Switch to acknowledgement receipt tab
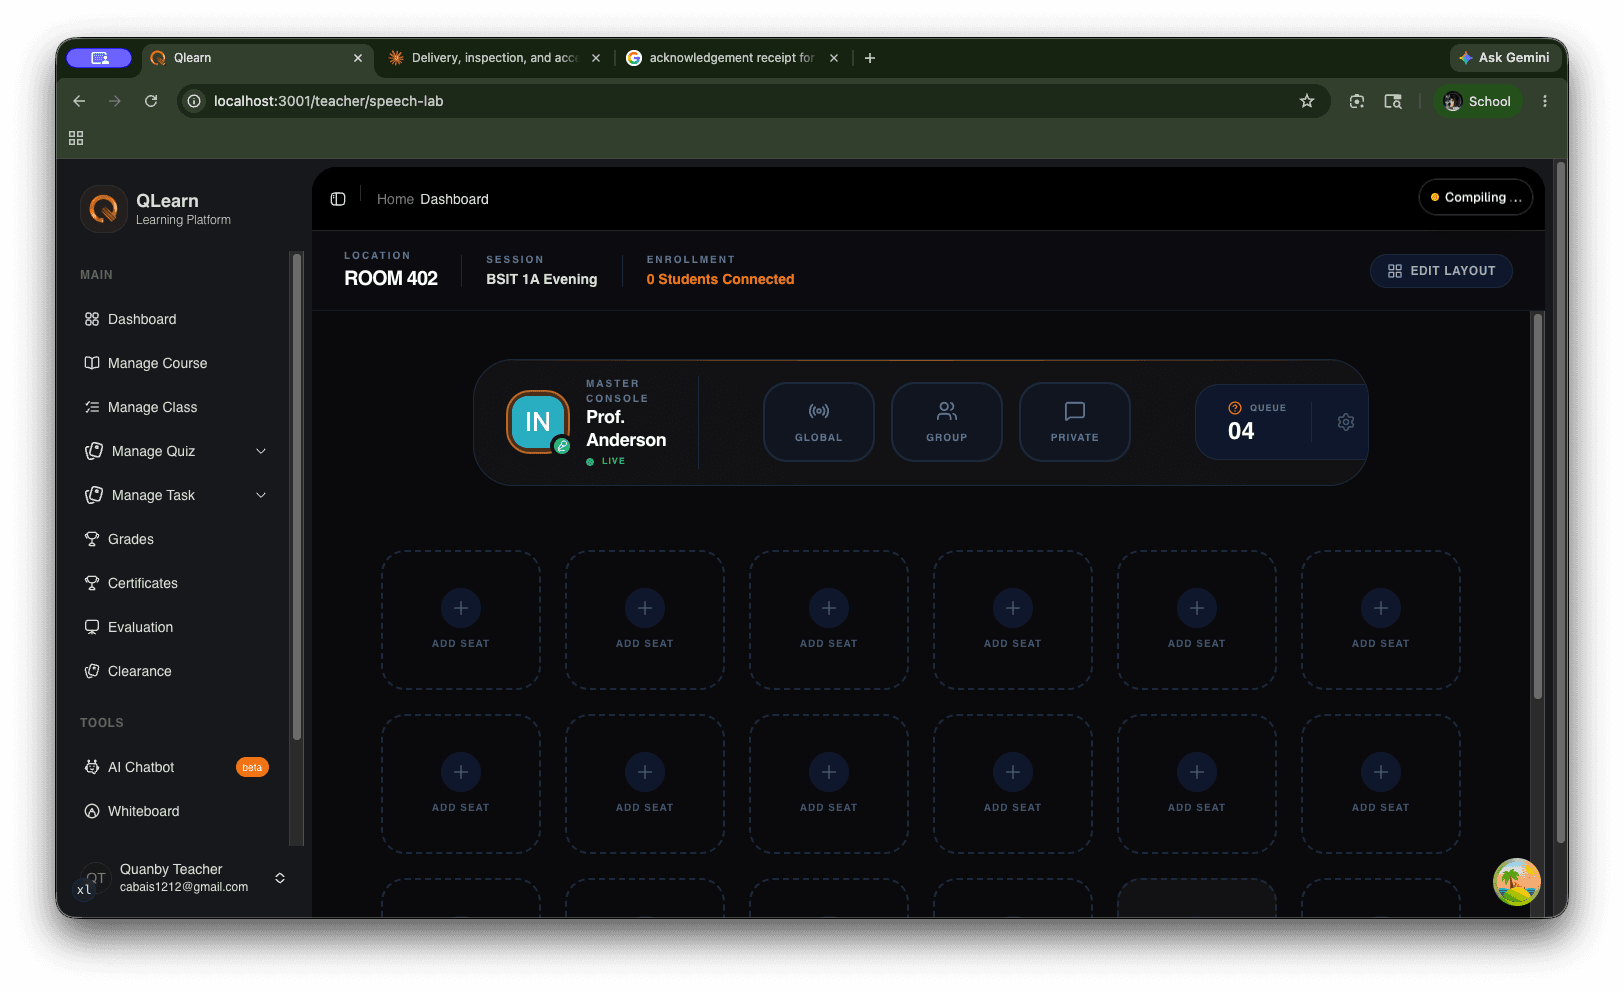This screenshot has height=992, width=1624. pyautogui.click(x=732, y=58)
